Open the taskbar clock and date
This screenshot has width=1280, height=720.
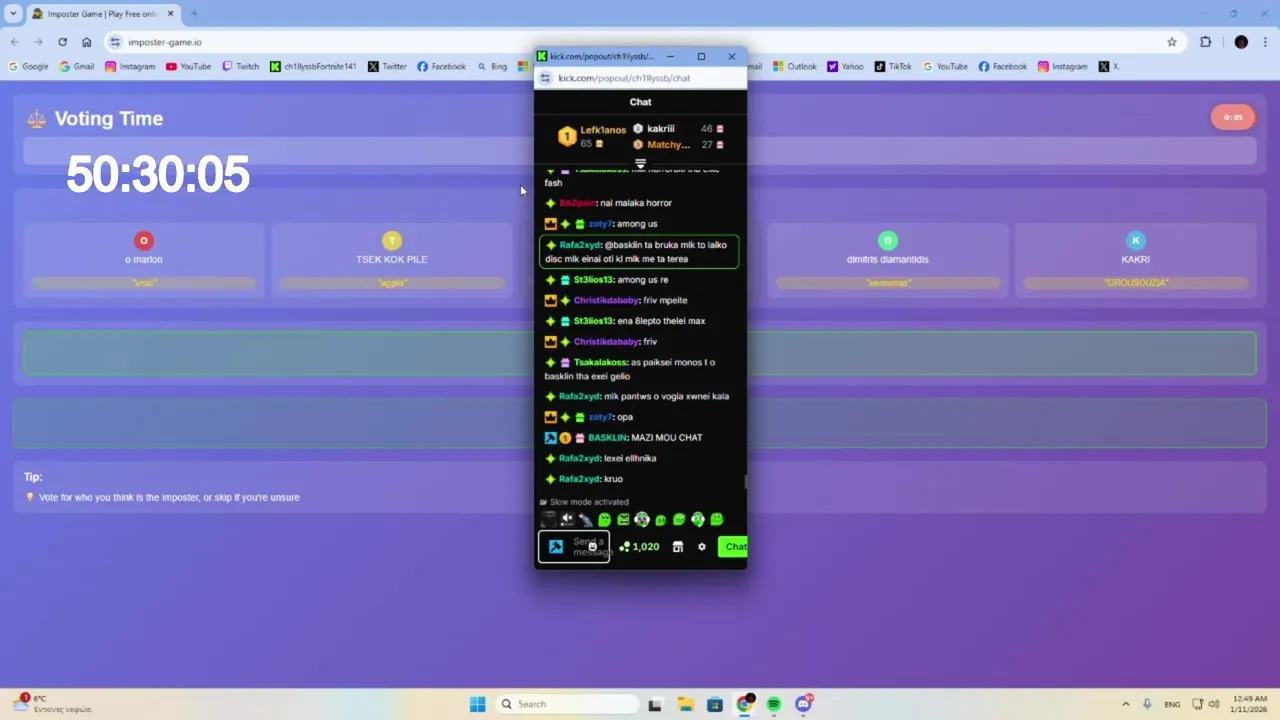(x=1251, y=704)
